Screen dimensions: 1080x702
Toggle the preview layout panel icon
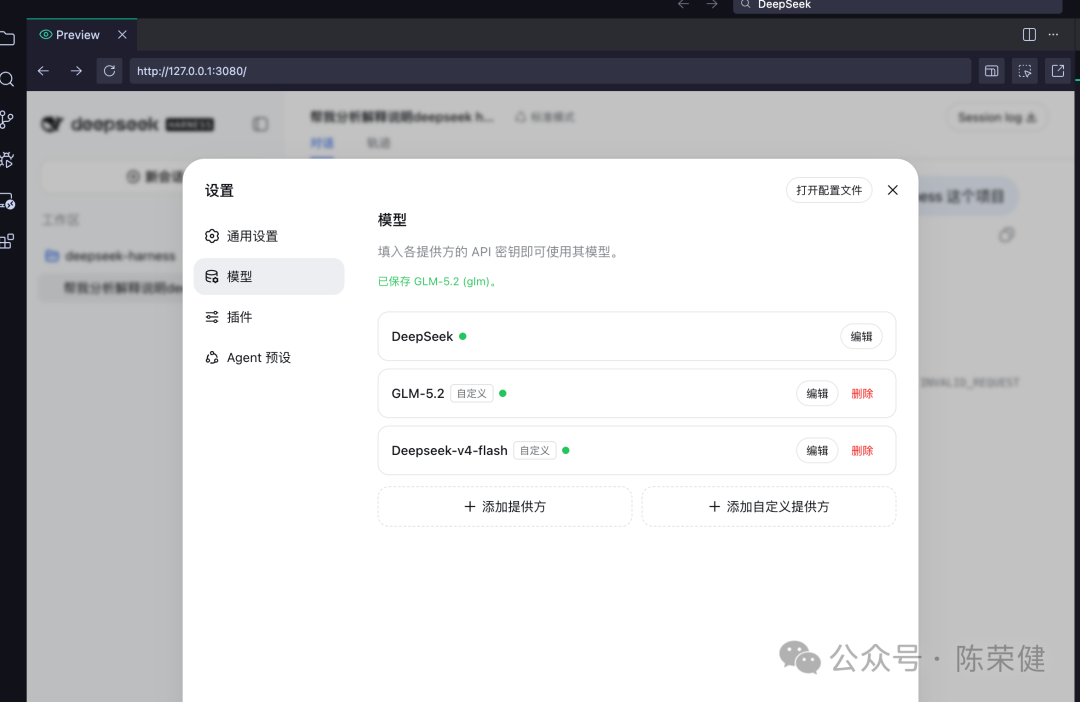(x=991, y=71)
